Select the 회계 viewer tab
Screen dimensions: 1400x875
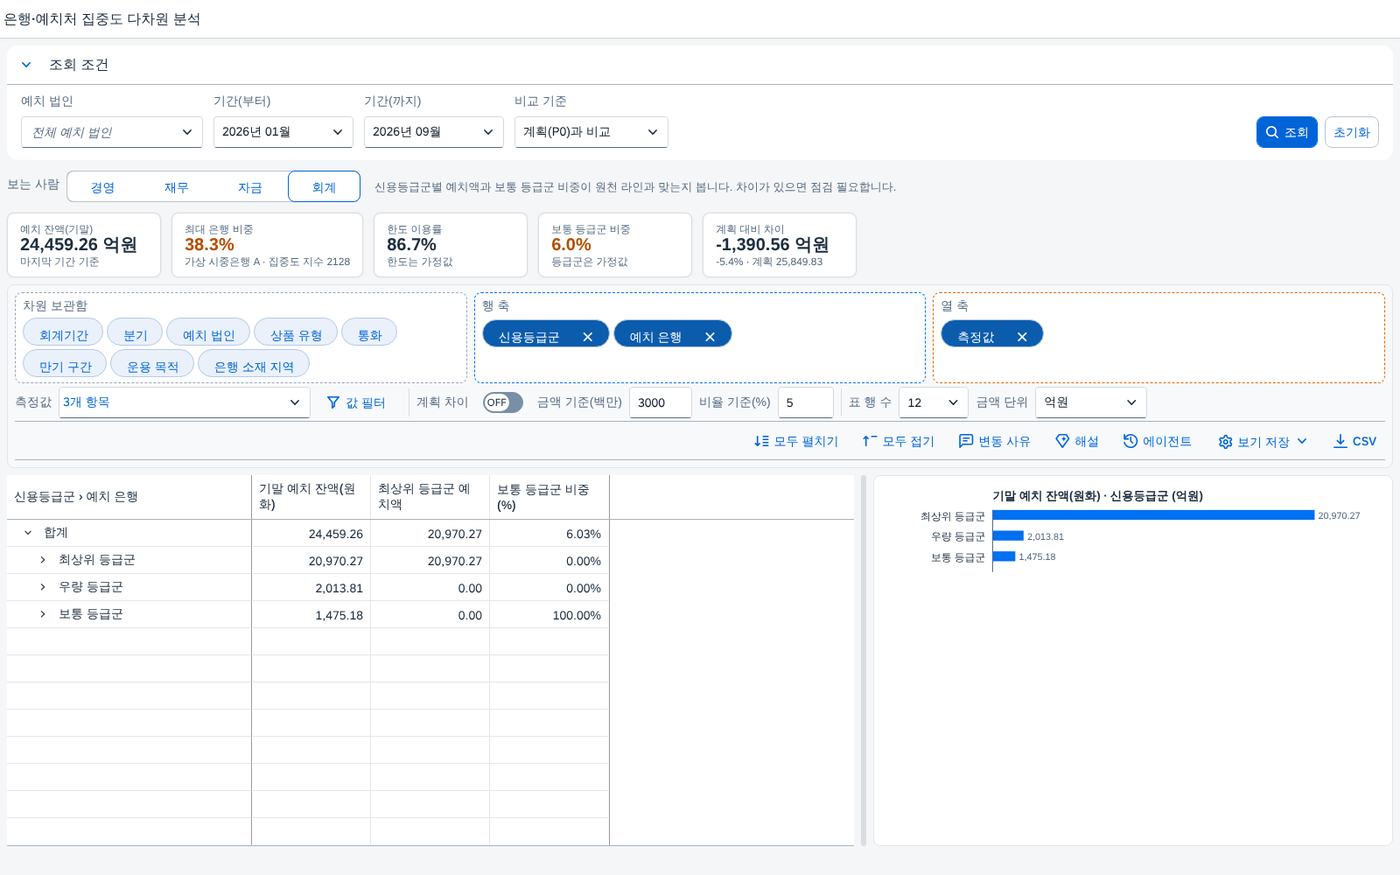324,187
